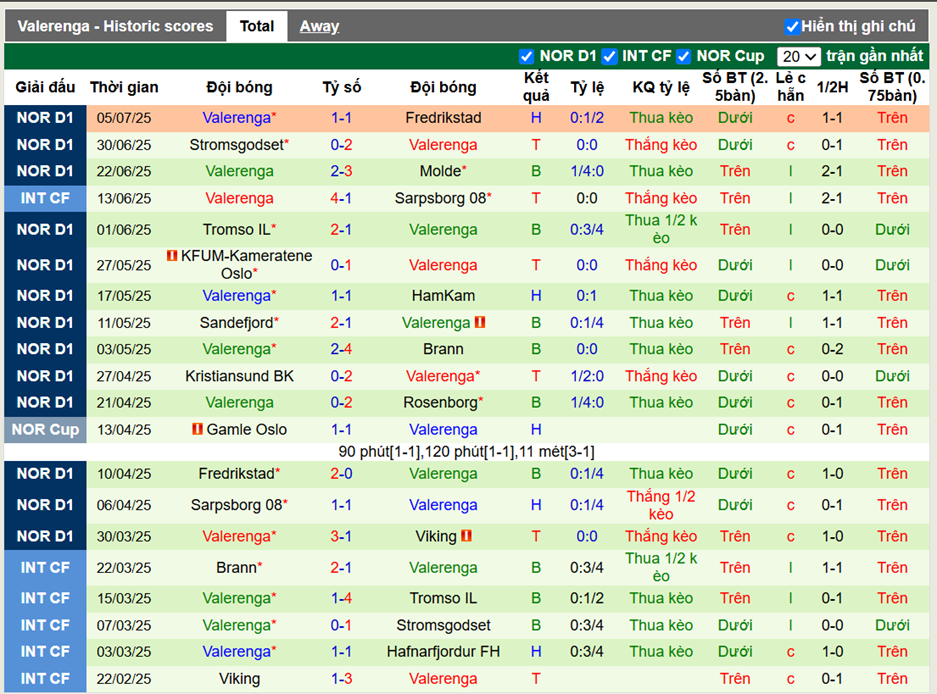
Task: Click the 2-4 score against Brann
Action: click(341, 348)
